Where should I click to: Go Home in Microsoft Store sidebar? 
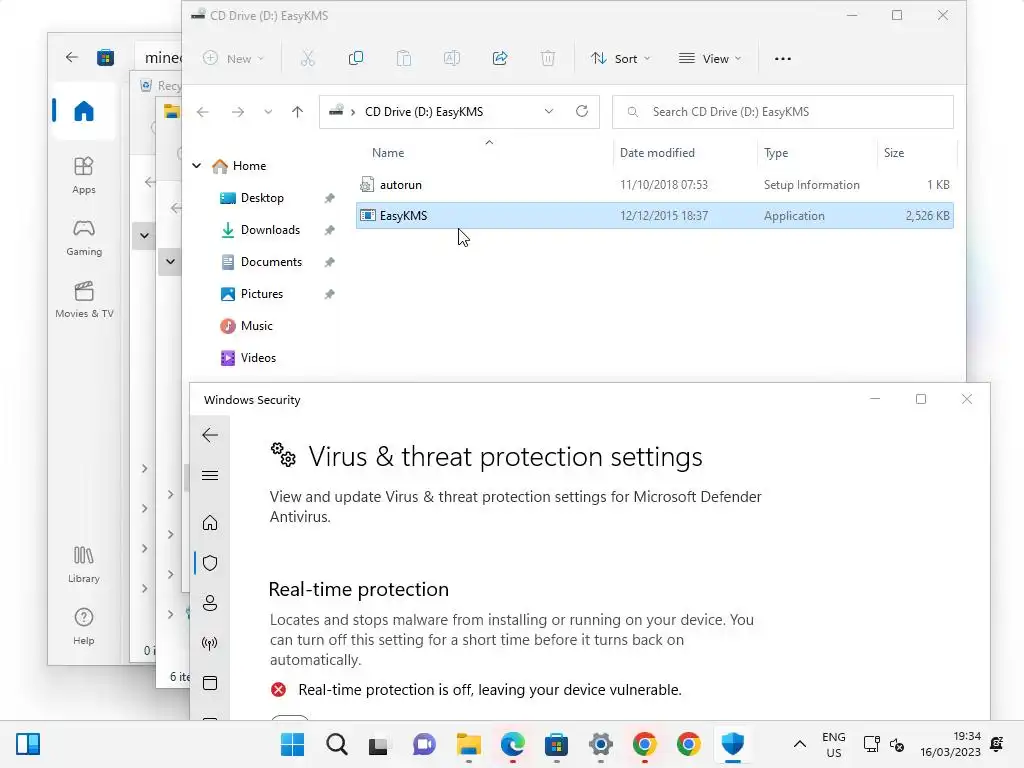[84, 111]
